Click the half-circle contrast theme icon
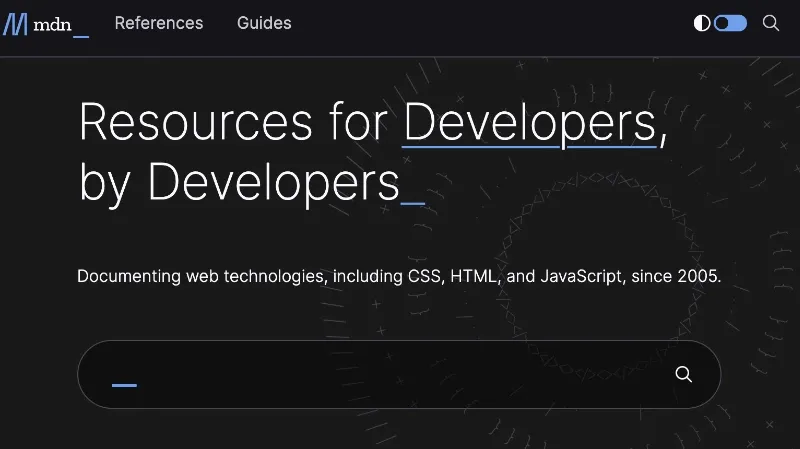The height and width of the screenshot is (449, 800). click(x=702, y=23)
